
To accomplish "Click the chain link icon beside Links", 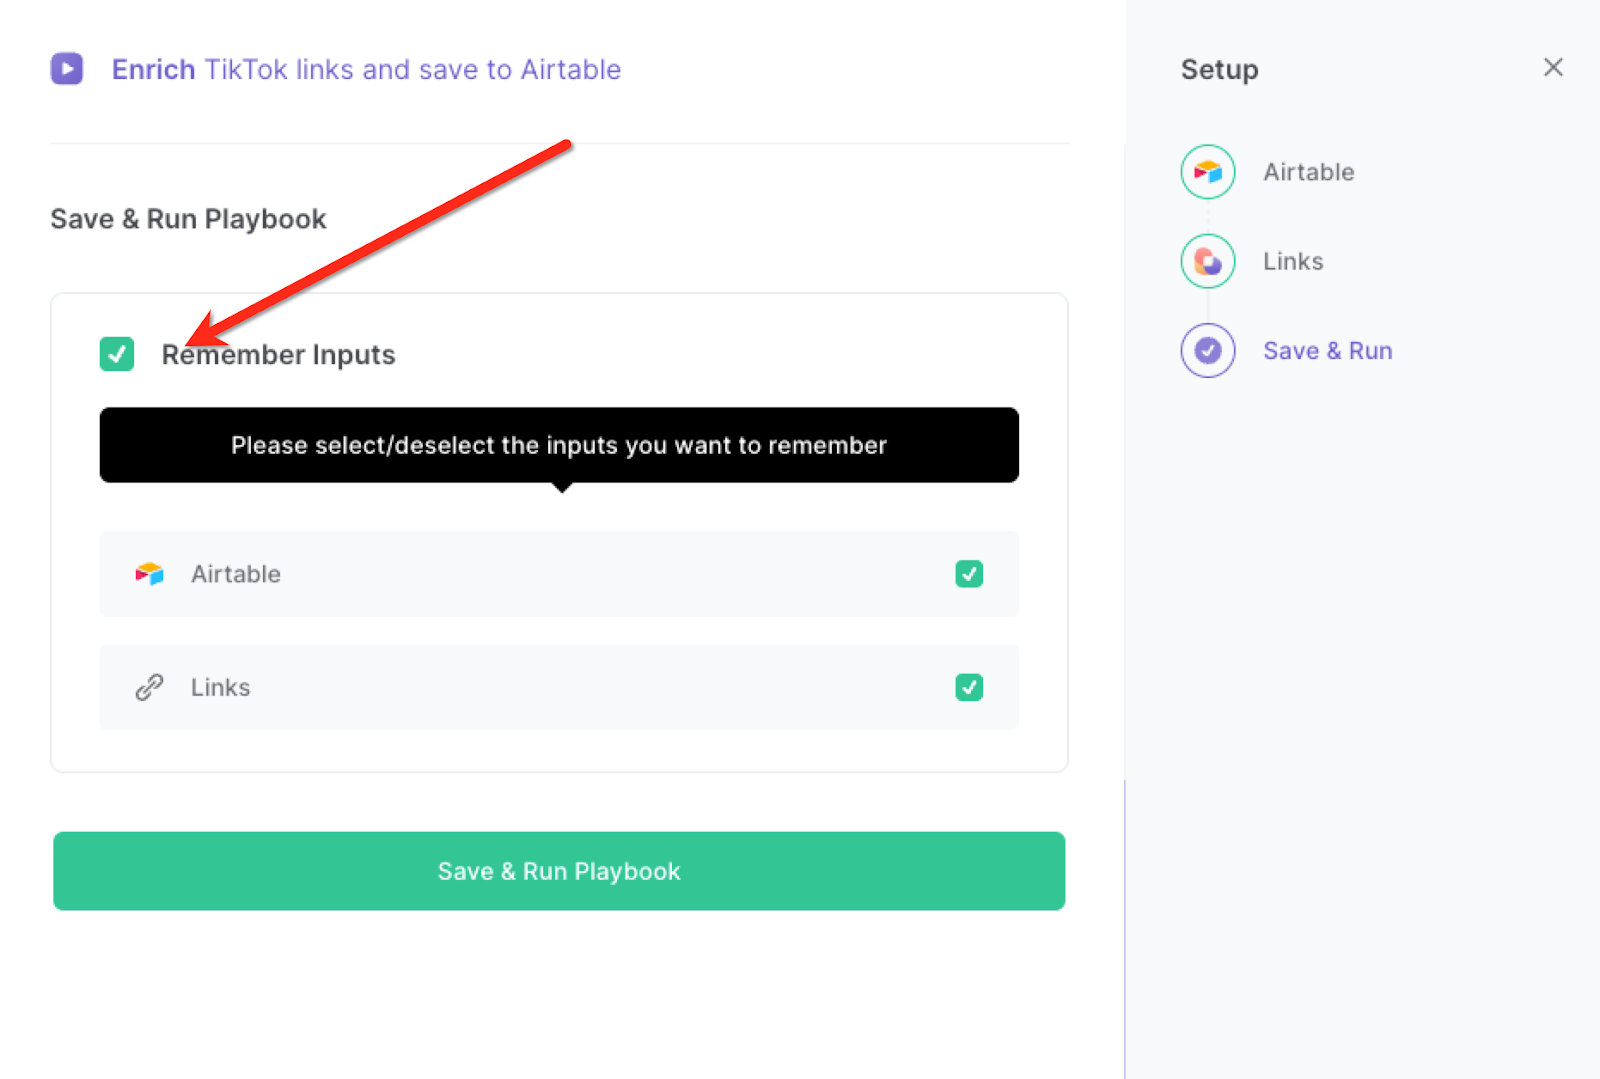I will pyautogui.click(x=149, y=687).
